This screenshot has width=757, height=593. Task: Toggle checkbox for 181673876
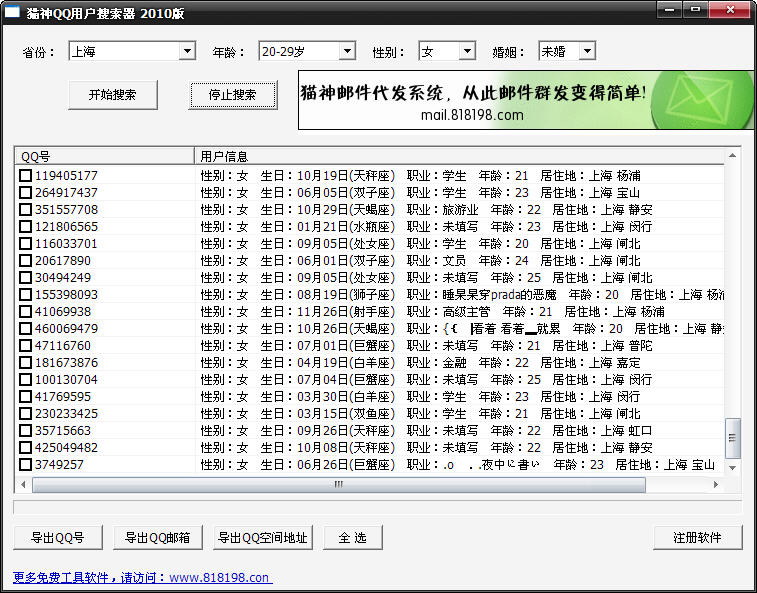(x=26, y=363)
